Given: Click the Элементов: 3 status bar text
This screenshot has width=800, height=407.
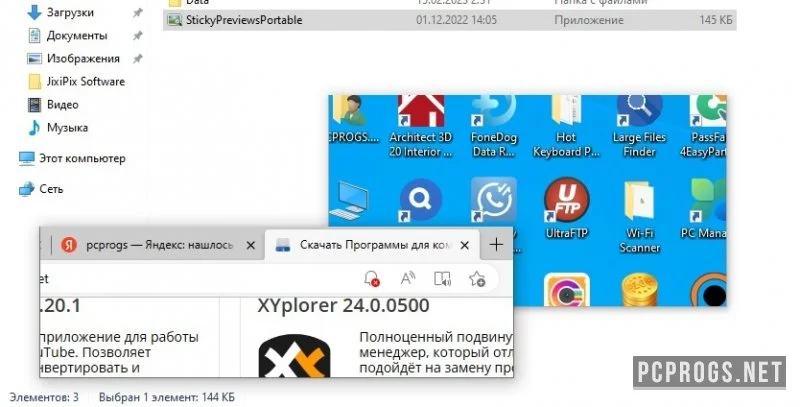Looking at the screenshot, I should tap(44, 397).
